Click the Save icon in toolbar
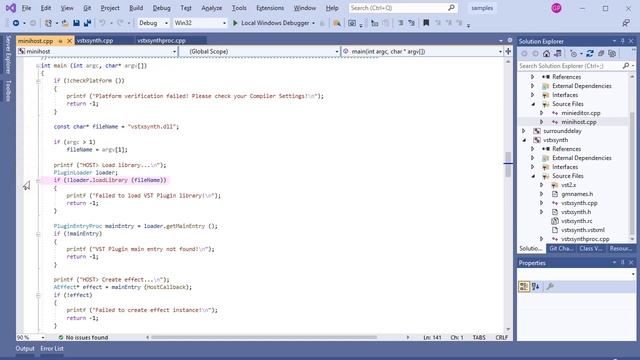 [76, 23]
